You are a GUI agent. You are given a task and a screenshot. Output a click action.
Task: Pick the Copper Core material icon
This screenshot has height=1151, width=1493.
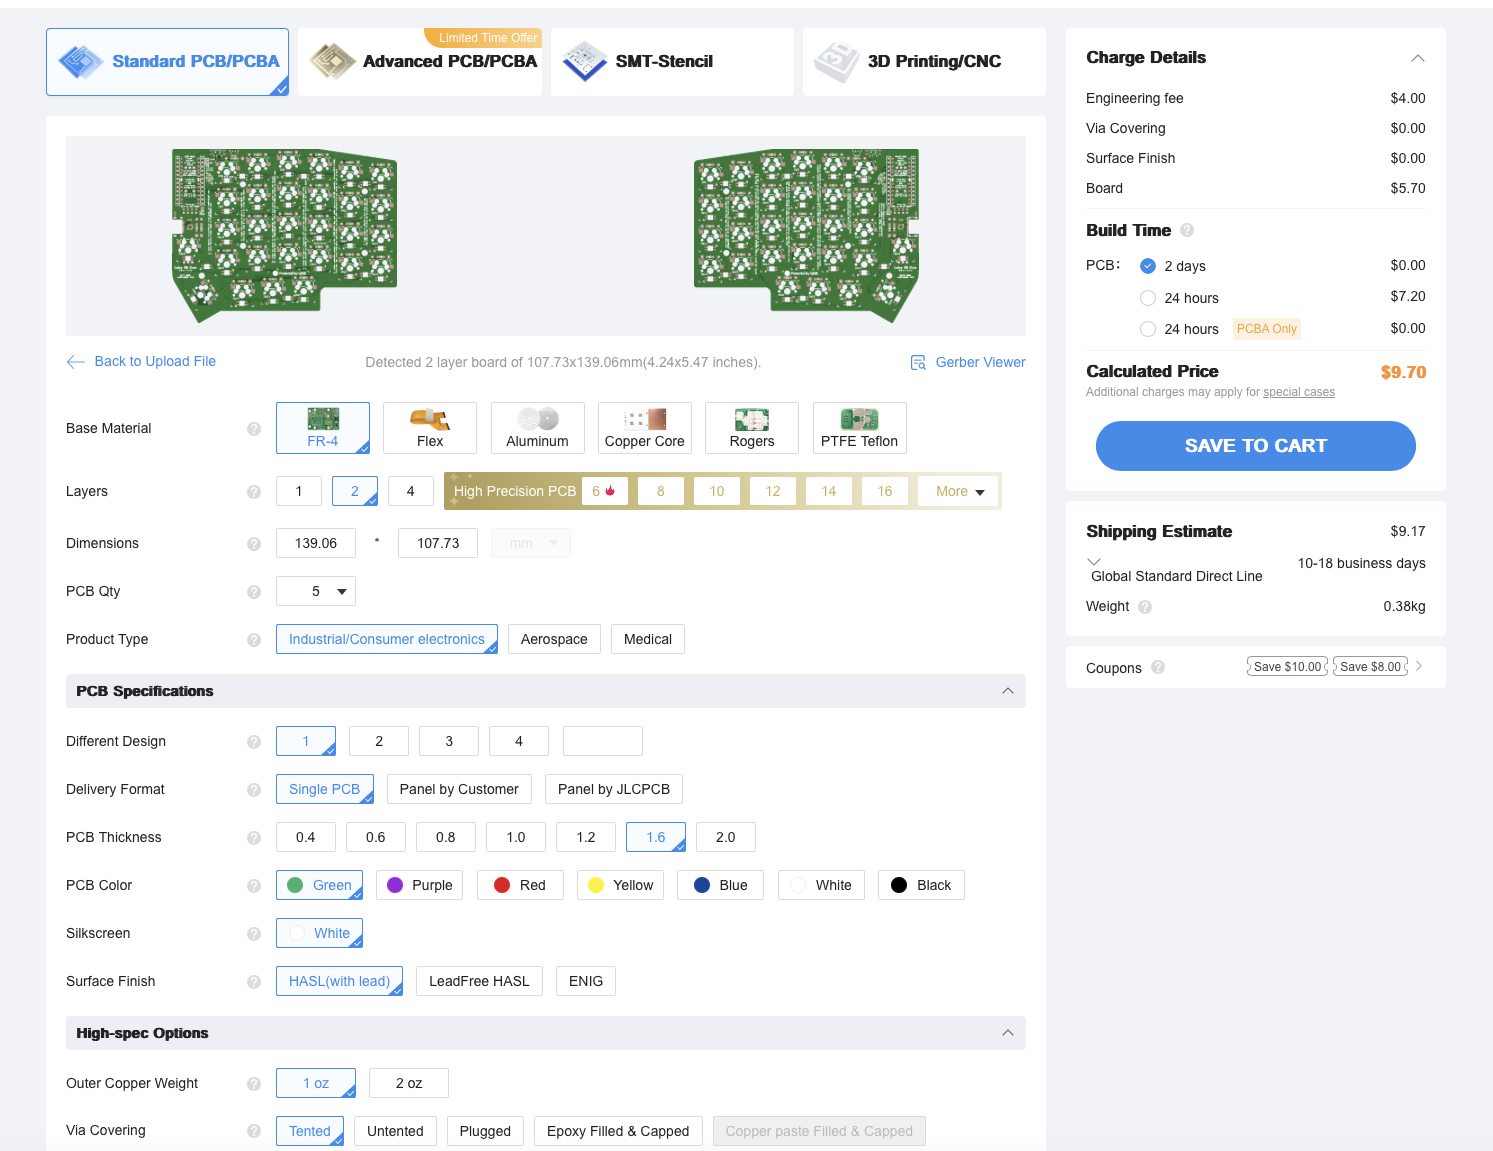[644, 419]
